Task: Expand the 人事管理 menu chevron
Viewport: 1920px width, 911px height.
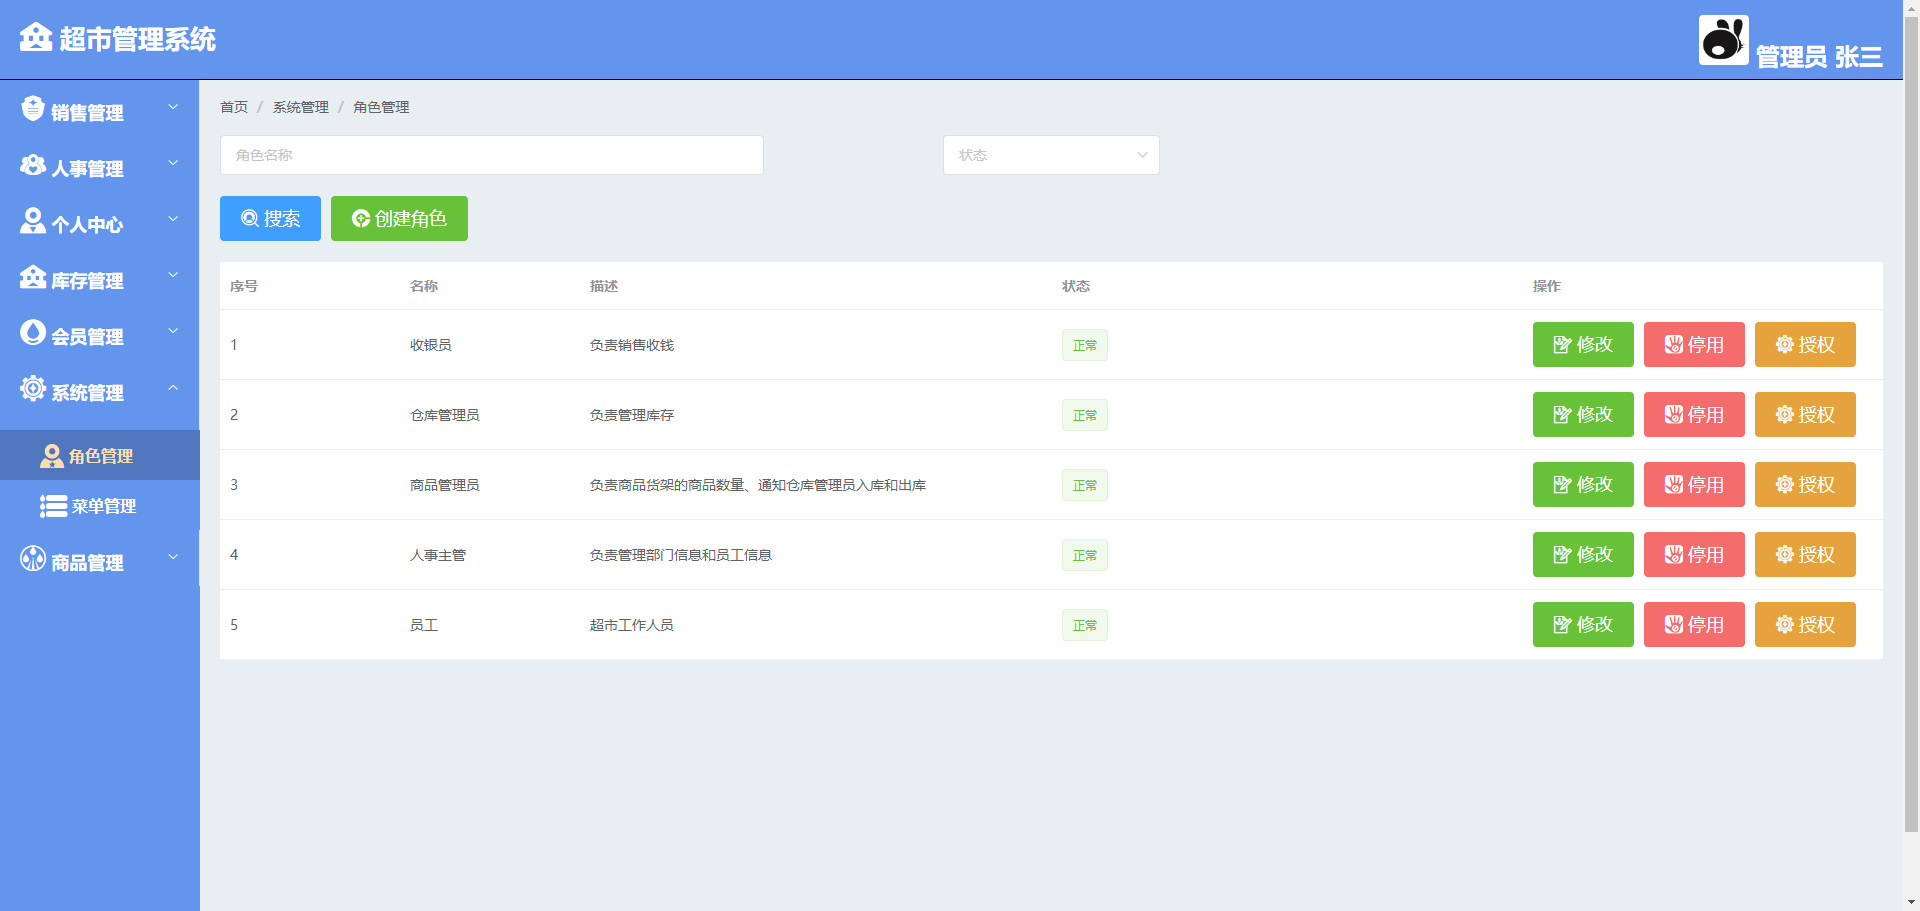Action: 173,163
